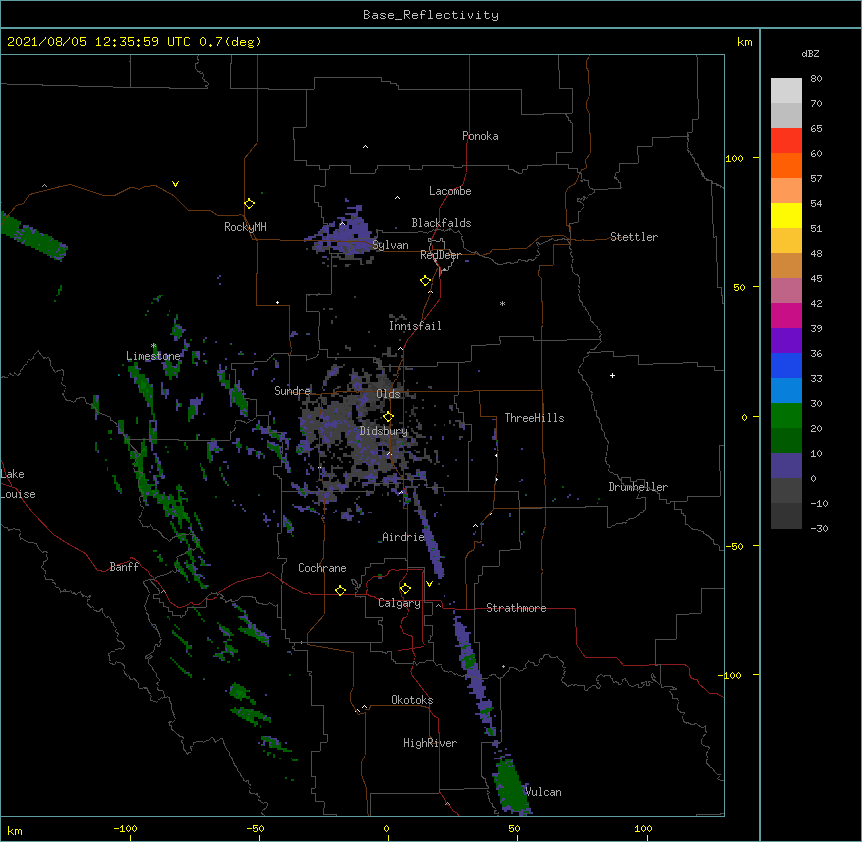The width and height of the screenshot is (862, 842).
Task: Select the yellow diamond marker under Cochrane
Action: point(340,590)
